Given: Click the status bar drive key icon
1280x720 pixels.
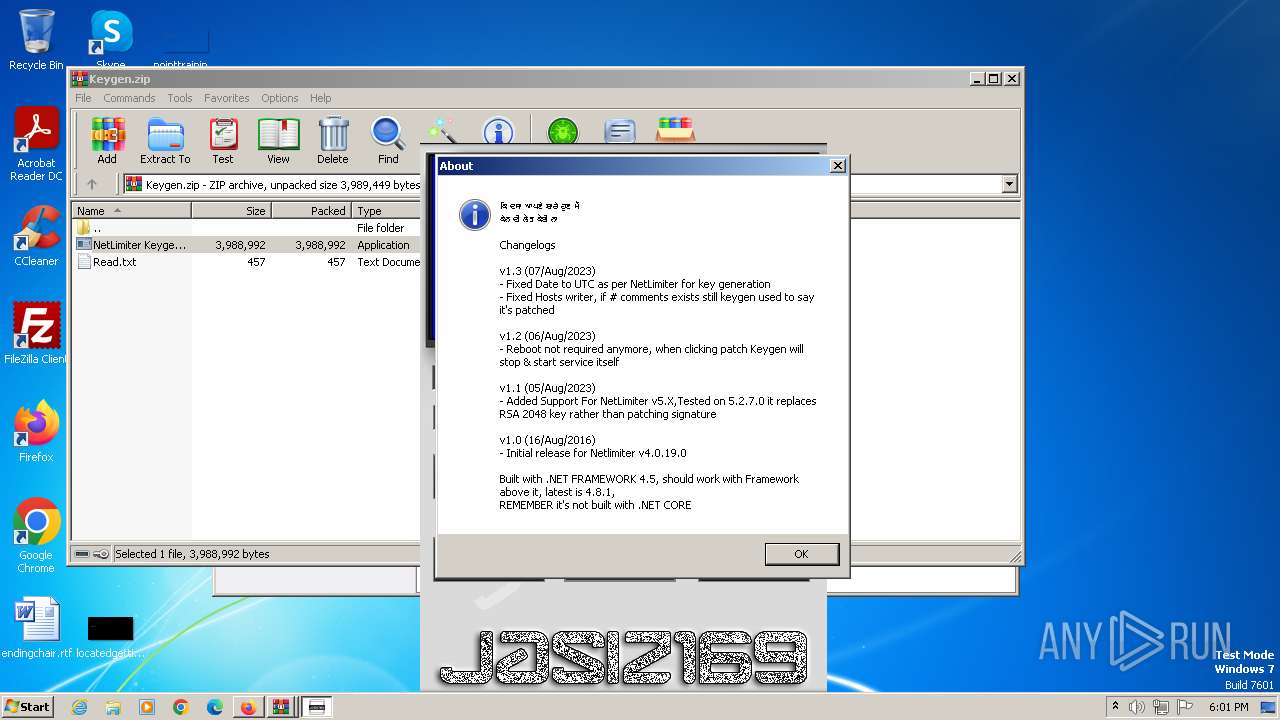Looking at the screenshot, I should tap(92, 554).
